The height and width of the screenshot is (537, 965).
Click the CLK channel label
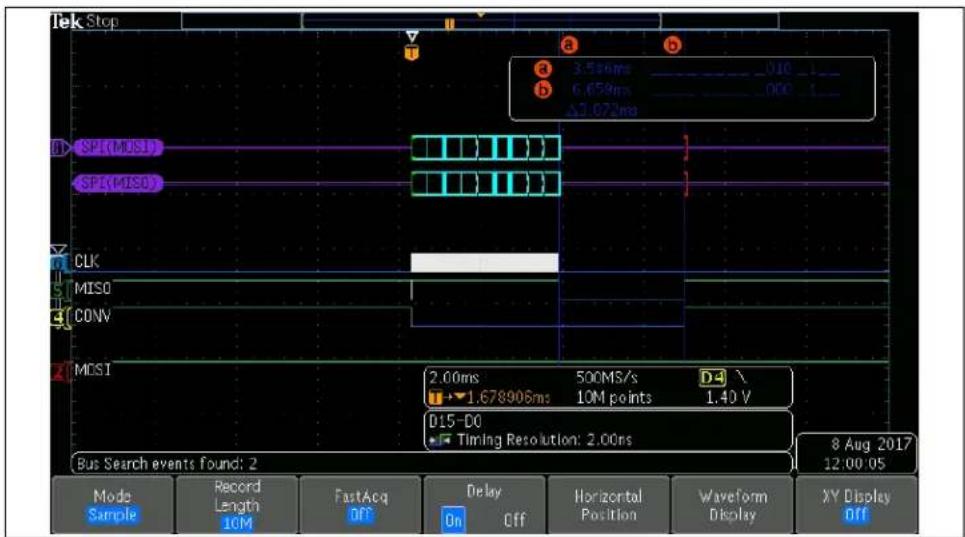(x=87, y=261)
